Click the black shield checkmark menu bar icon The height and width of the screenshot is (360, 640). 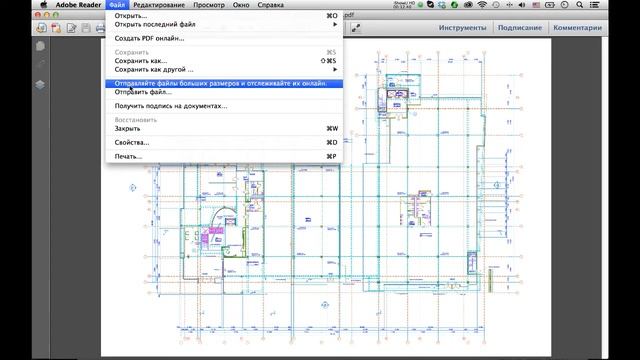[430, 5]
